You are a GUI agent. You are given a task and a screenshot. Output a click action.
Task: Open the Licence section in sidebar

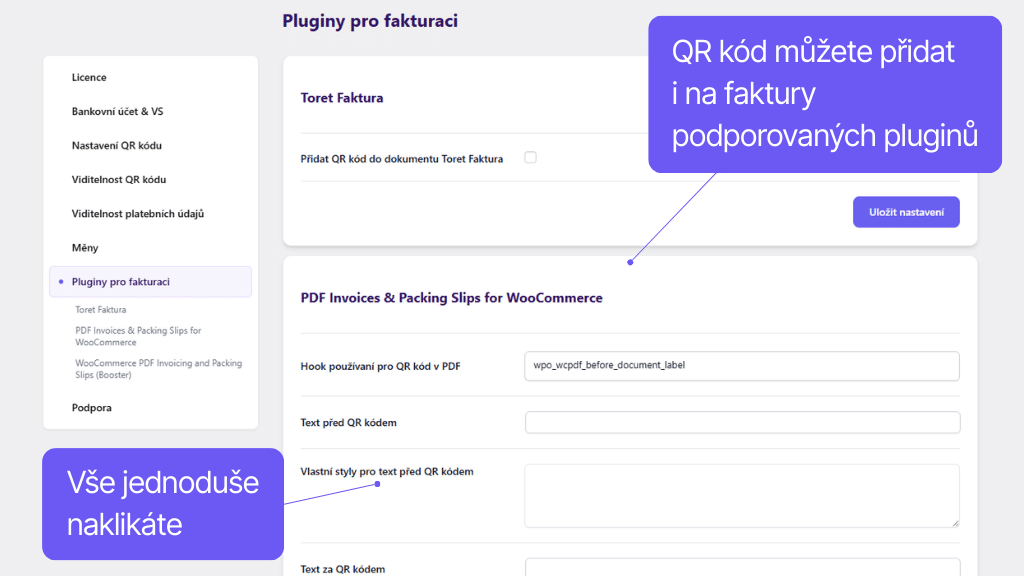point(89,77)
